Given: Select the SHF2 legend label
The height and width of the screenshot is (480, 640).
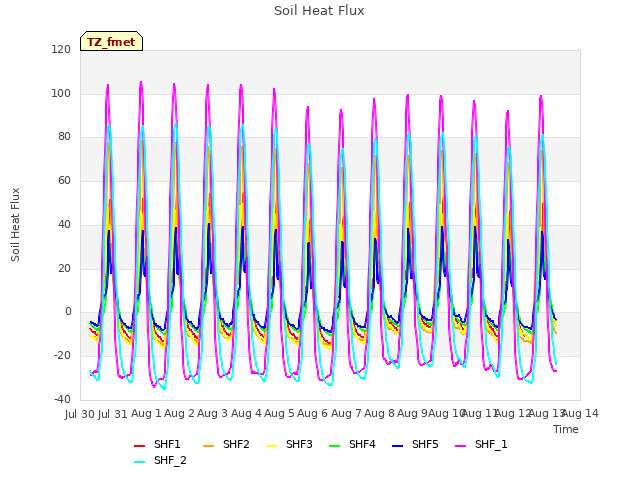Looking at the screenshot, I should tap(236, 444).
